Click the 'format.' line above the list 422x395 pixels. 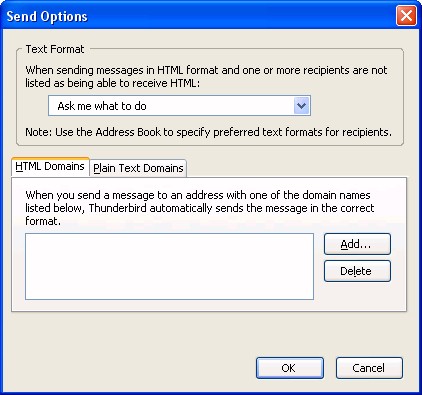click(x=43, y=221)
